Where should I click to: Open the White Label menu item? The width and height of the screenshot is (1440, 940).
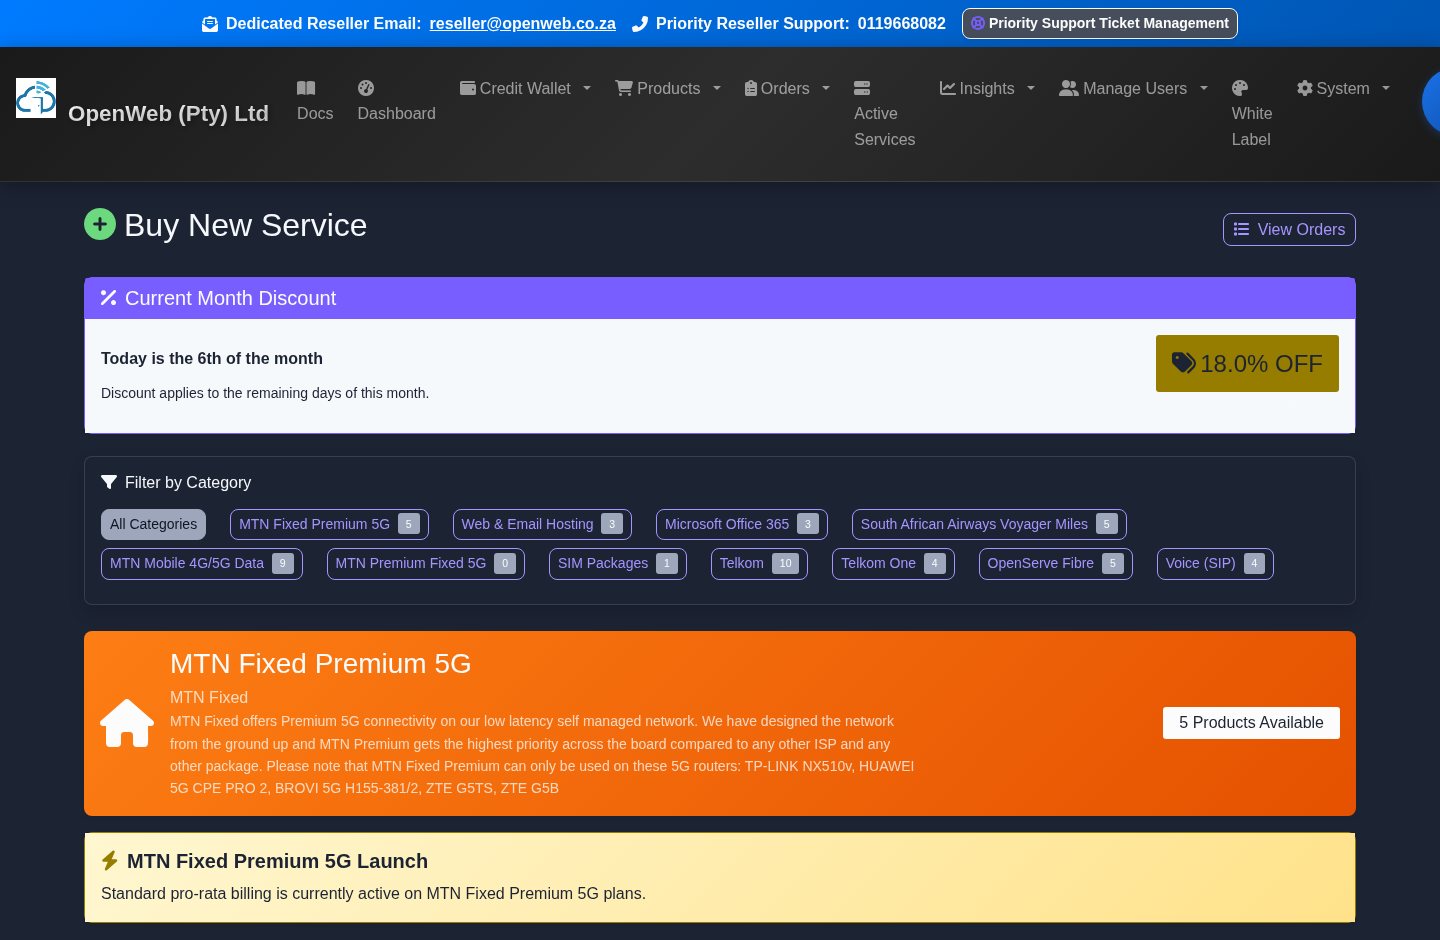(1252, 114)
